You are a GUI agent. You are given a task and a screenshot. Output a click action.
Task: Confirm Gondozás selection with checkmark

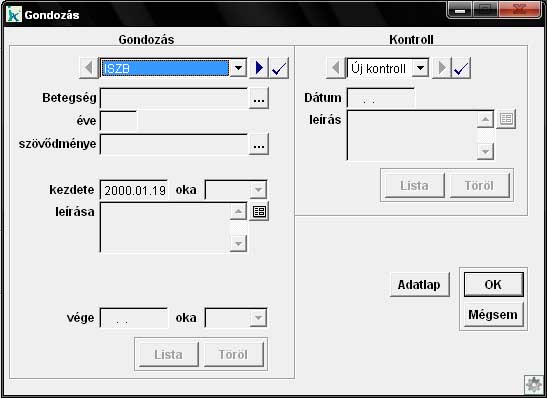pyautogui.click(x=279, y=68)
